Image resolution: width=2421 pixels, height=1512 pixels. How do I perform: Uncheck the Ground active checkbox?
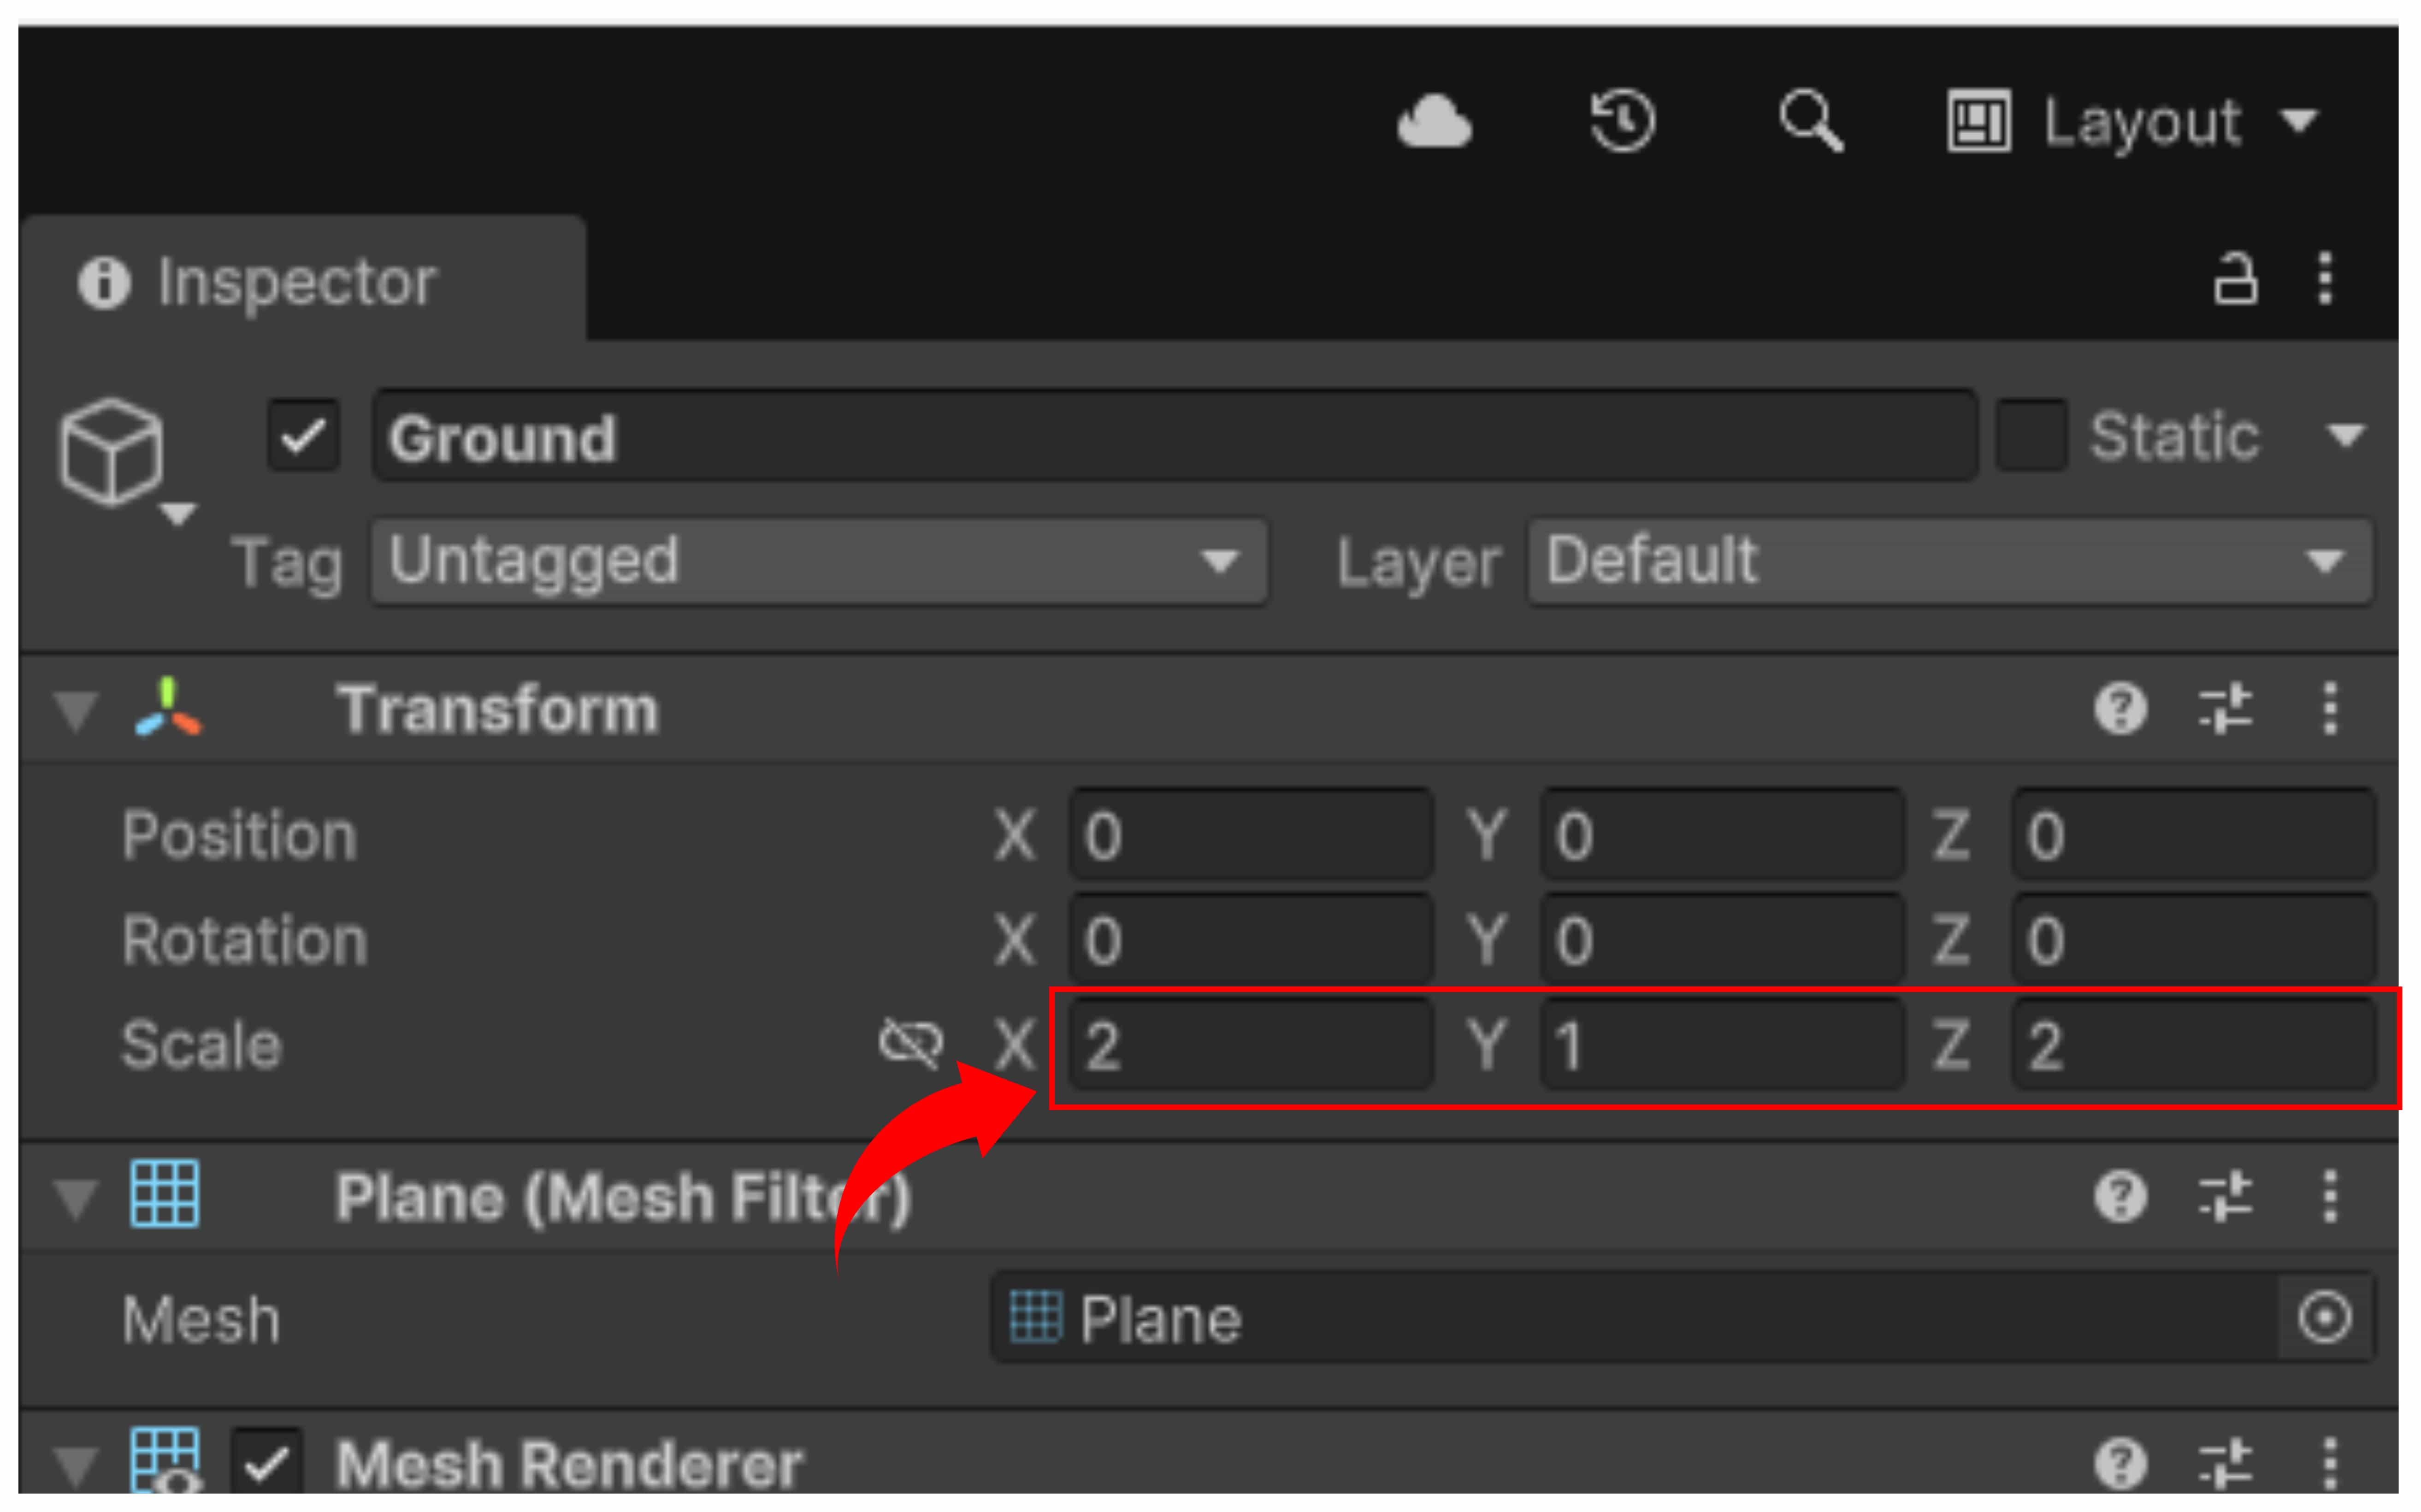pos(303,436)
